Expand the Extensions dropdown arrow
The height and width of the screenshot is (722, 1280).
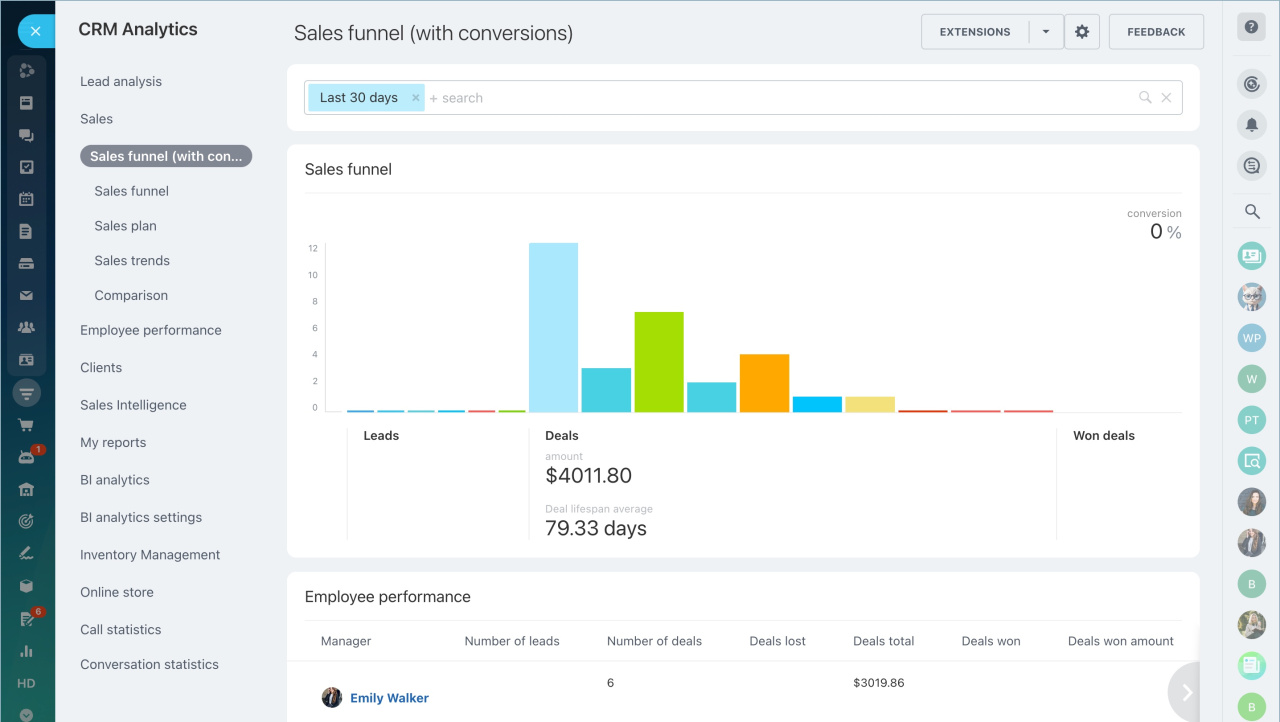tap(1046, 32)
